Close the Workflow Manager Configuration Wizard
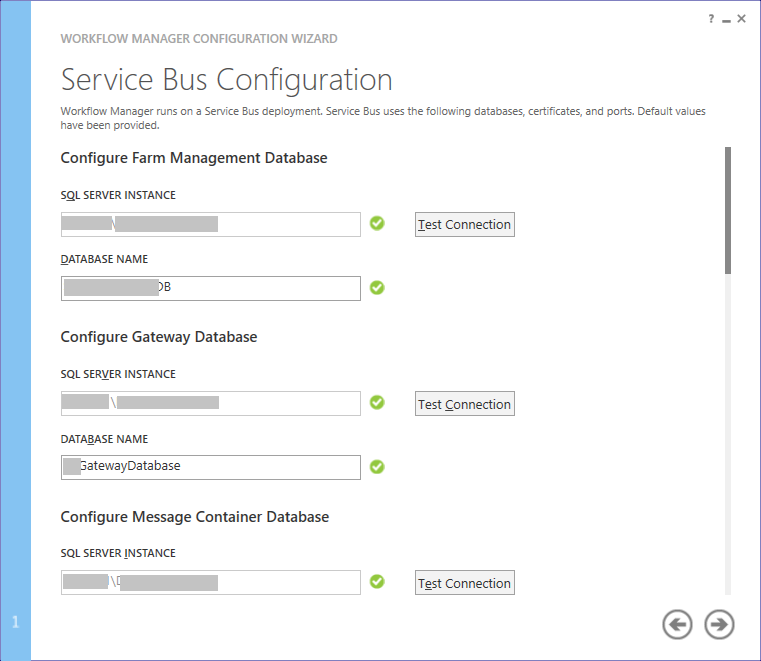 click(x=742, y=19)
